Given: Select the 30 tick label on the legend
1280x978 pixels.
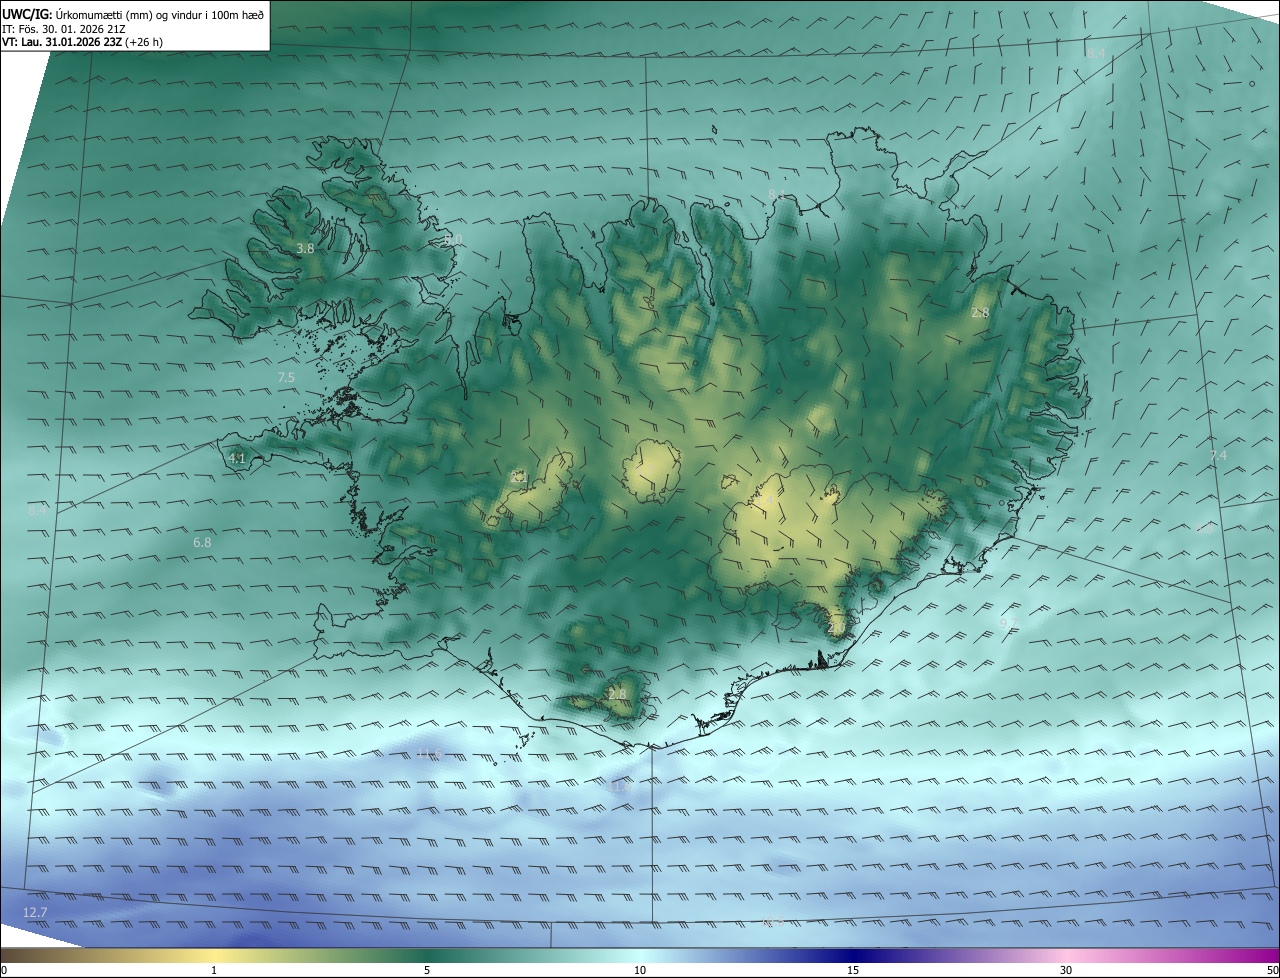Looking at the screenshot, I should click(x=1066, y=970).
